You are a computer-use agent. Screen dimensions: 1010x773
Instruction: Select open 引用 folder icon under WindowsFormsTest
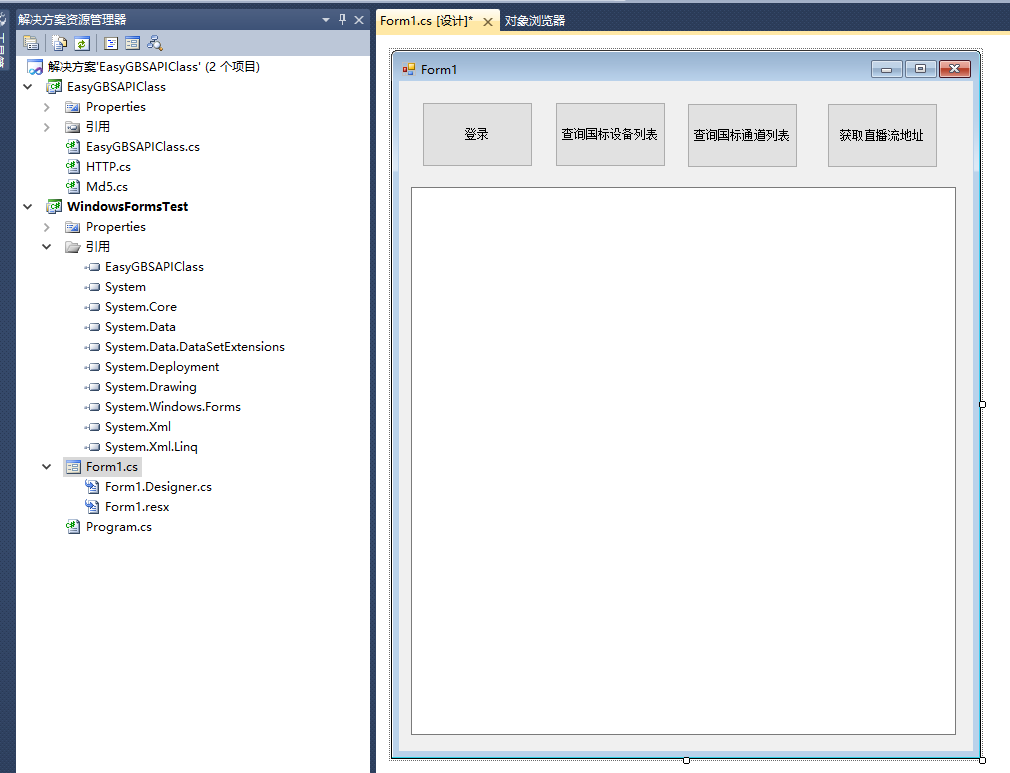(x=73, y=247)
